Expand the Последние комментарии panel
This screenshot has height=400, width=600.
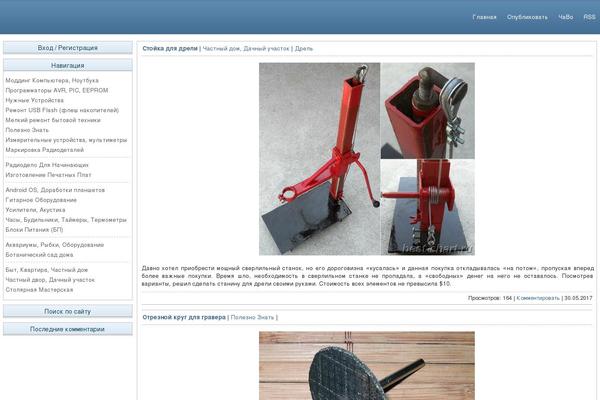(68, 329)
